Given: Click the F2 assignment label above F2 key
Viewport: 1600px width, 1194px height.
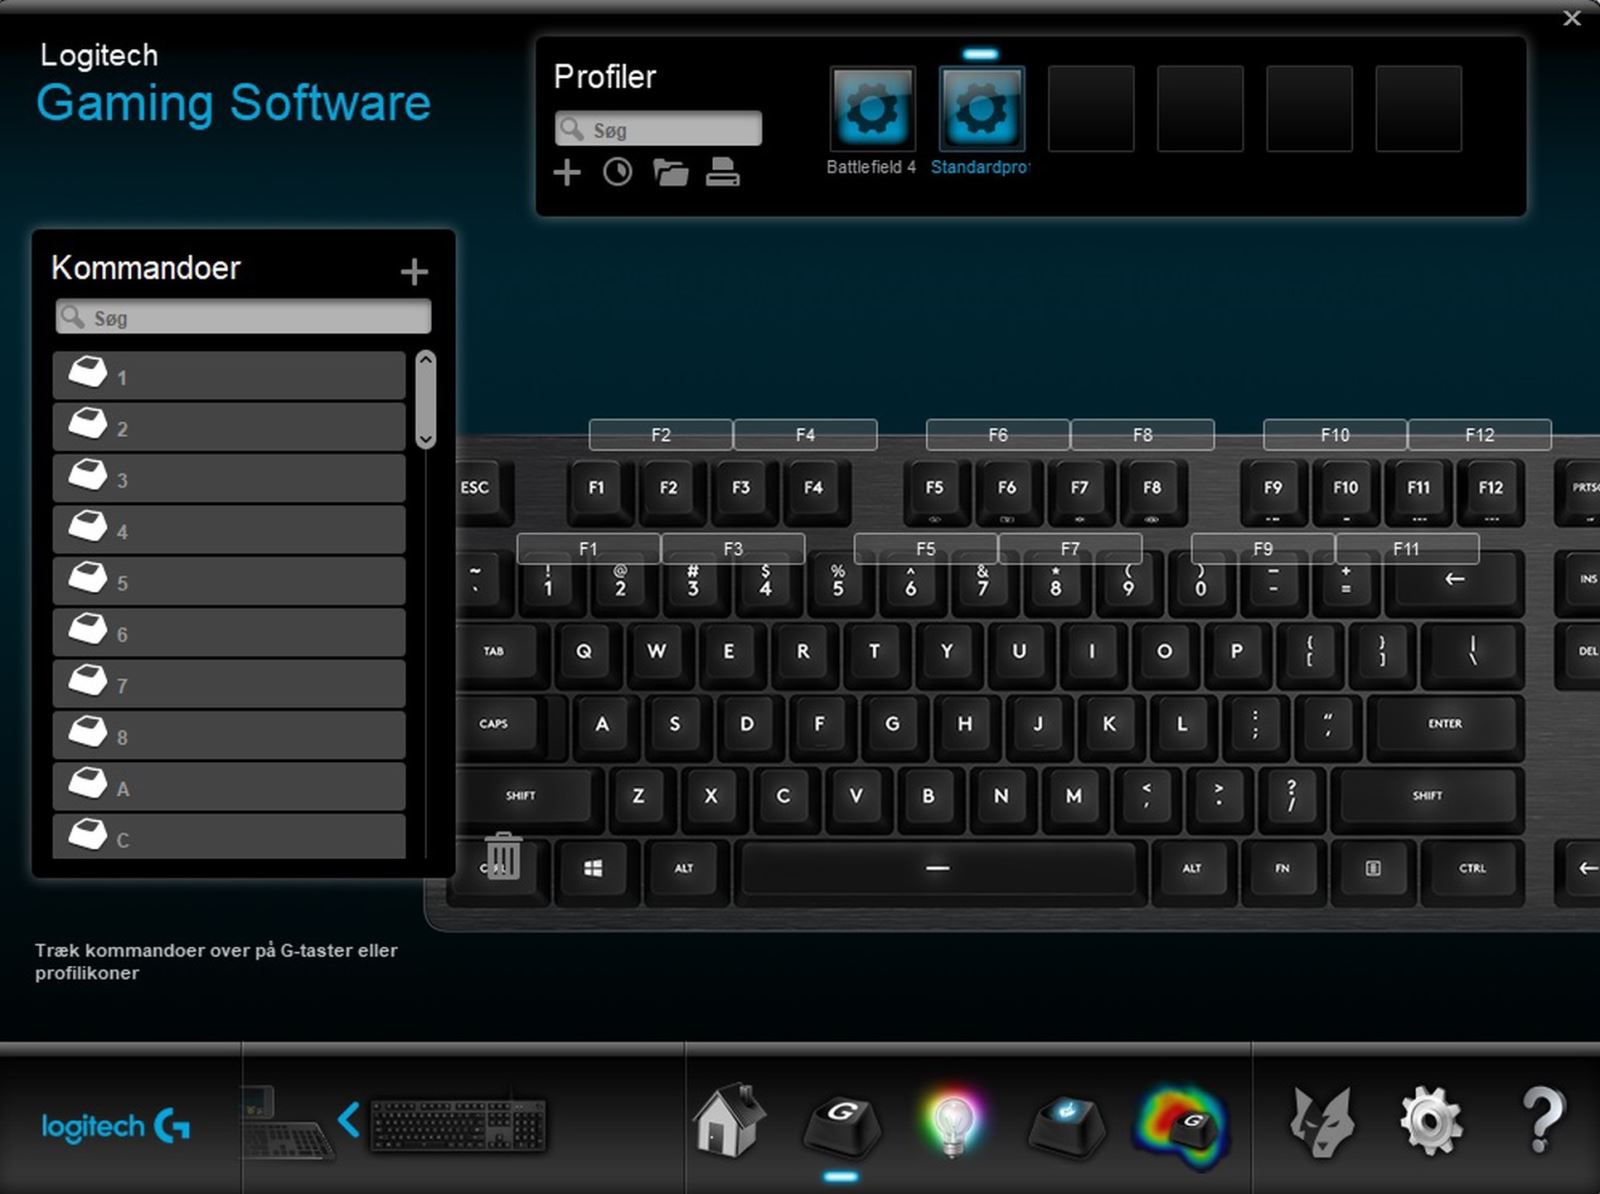Looking at the screenshot, I should pos(661,435).
